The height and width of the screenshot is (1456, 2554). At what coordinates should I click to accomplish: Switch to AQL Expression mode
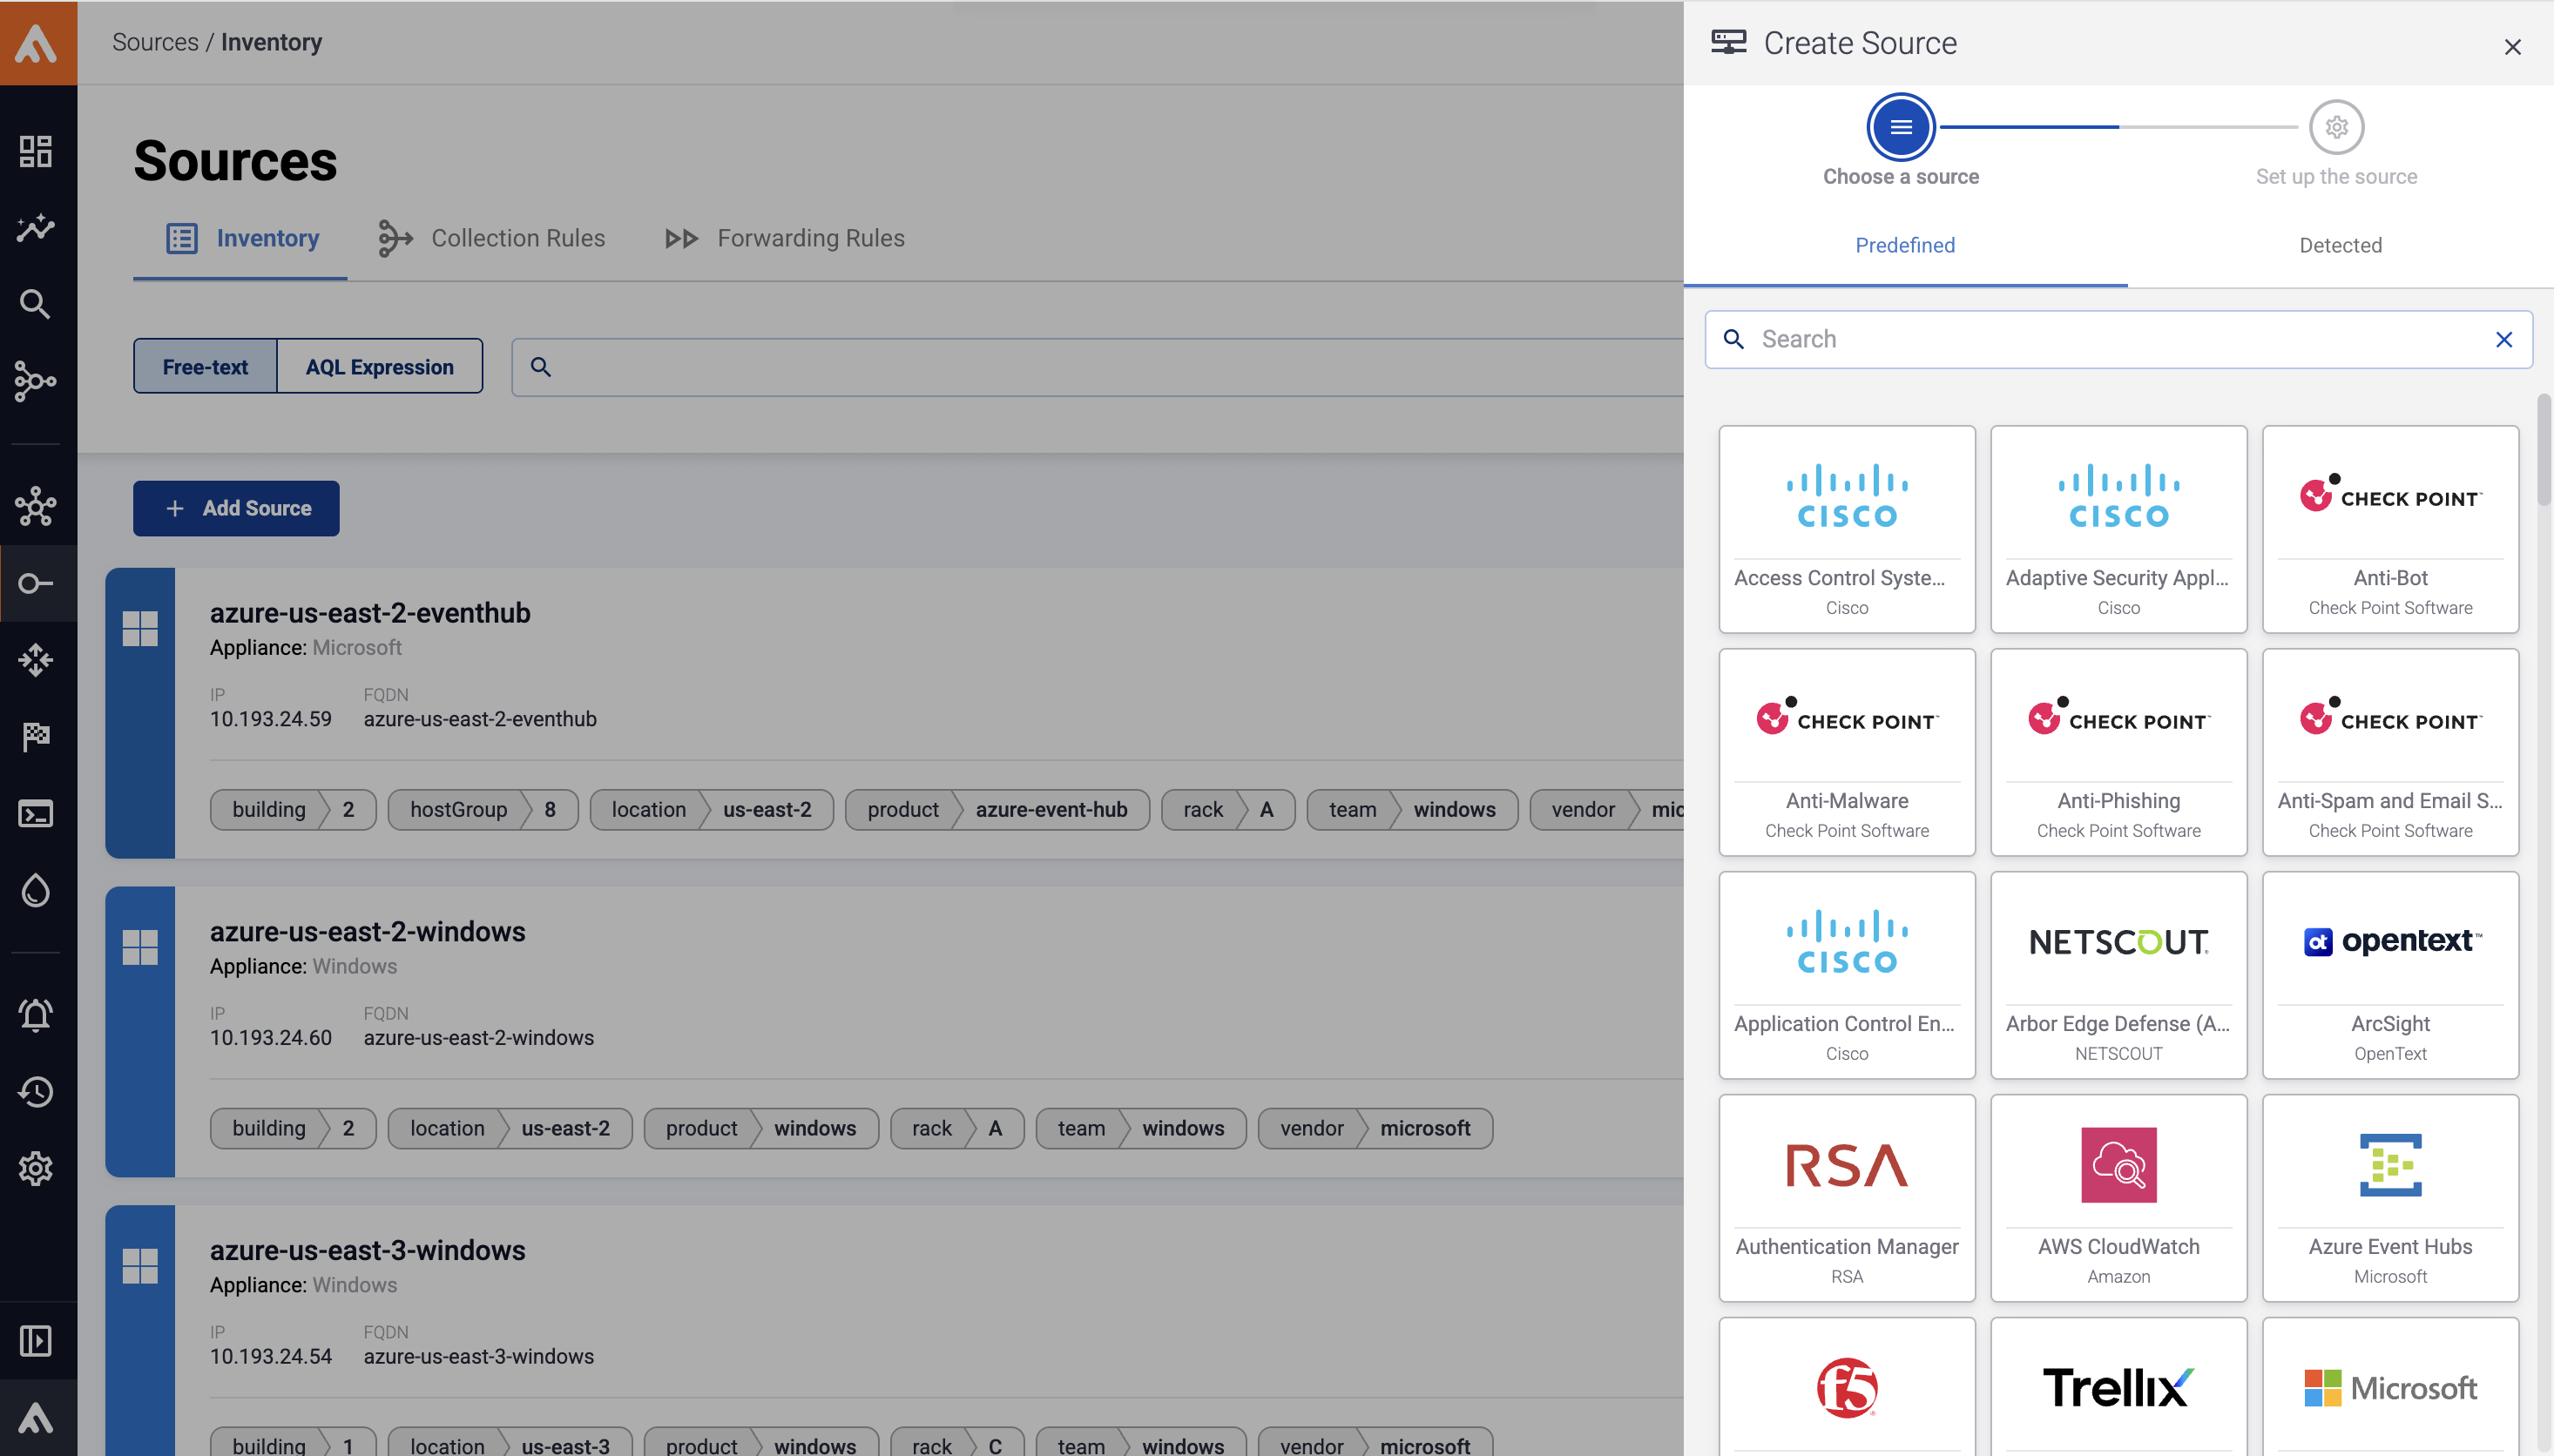(x=379, y=367)
